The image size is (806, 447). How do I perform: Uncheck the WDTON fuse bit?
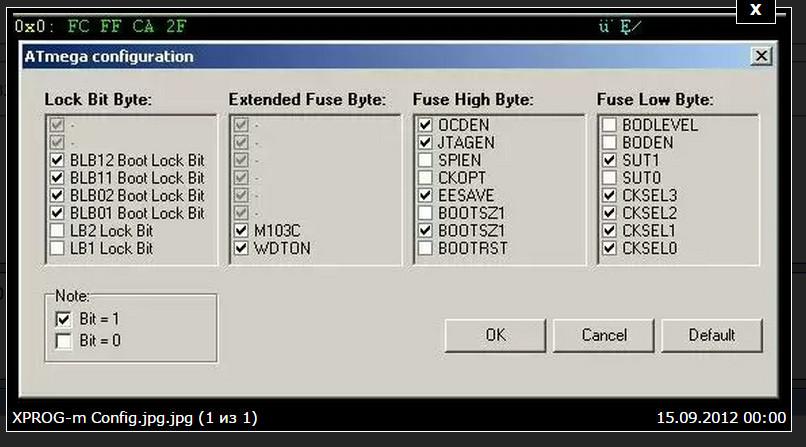(241, 248)
